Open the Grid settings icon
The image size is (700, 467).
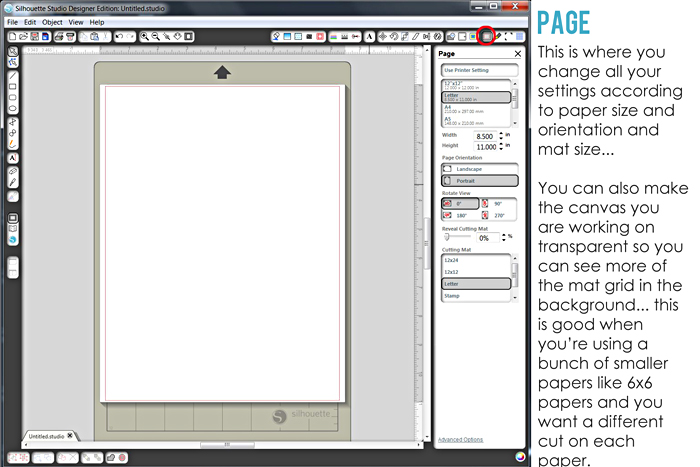[520, 37]
